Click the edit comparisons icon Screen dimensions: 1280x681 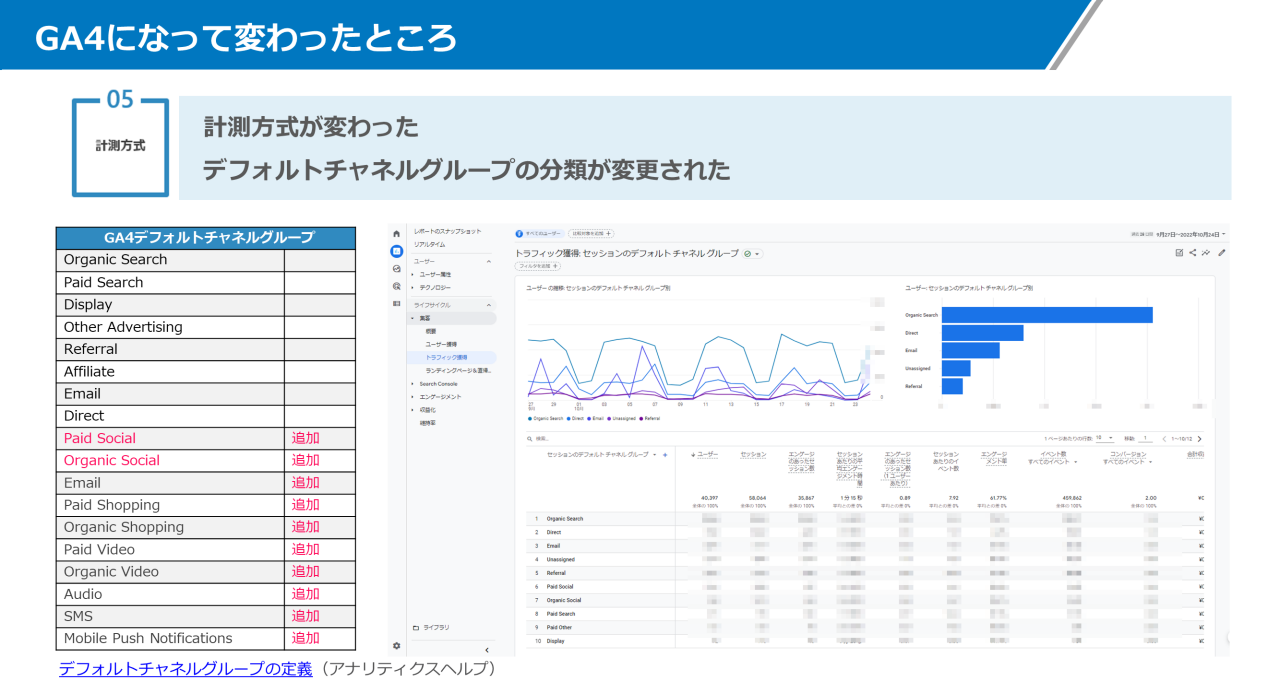pos(1181,253)
